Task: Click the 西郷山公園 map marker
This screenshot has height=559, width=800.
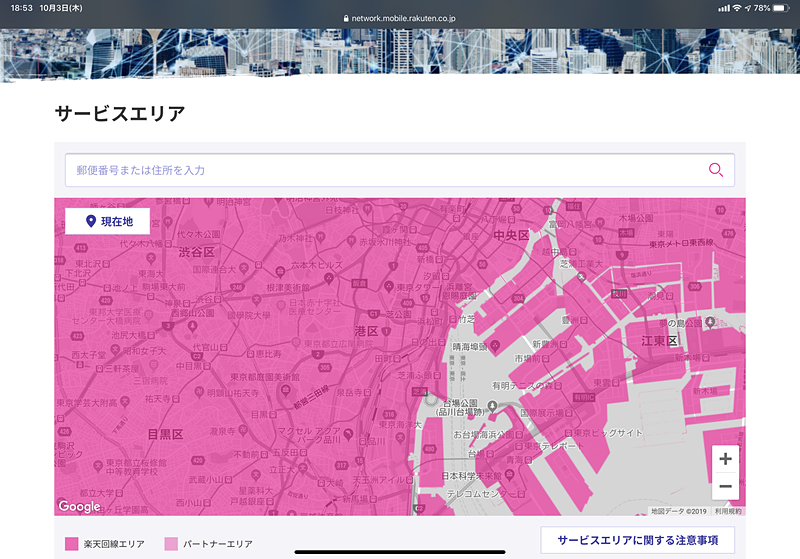Action: [192, 326]
